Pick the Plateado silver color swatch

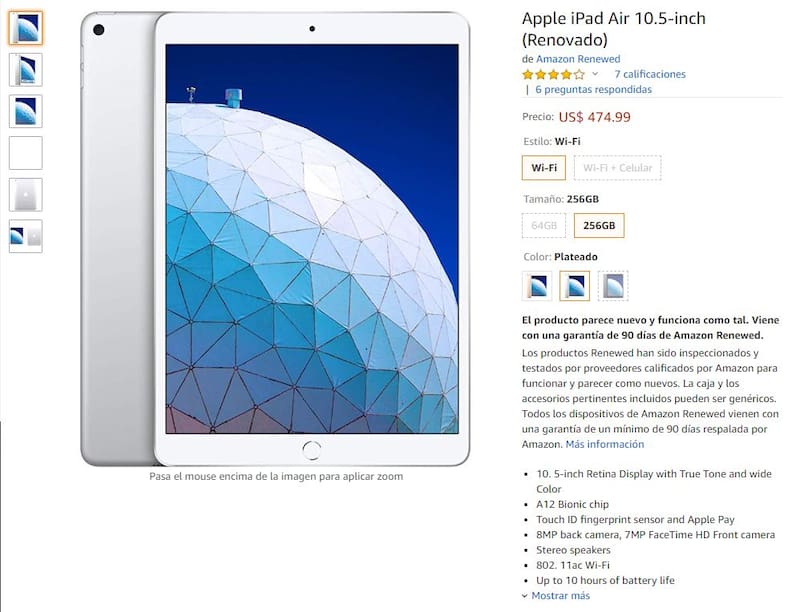point(575,286)
